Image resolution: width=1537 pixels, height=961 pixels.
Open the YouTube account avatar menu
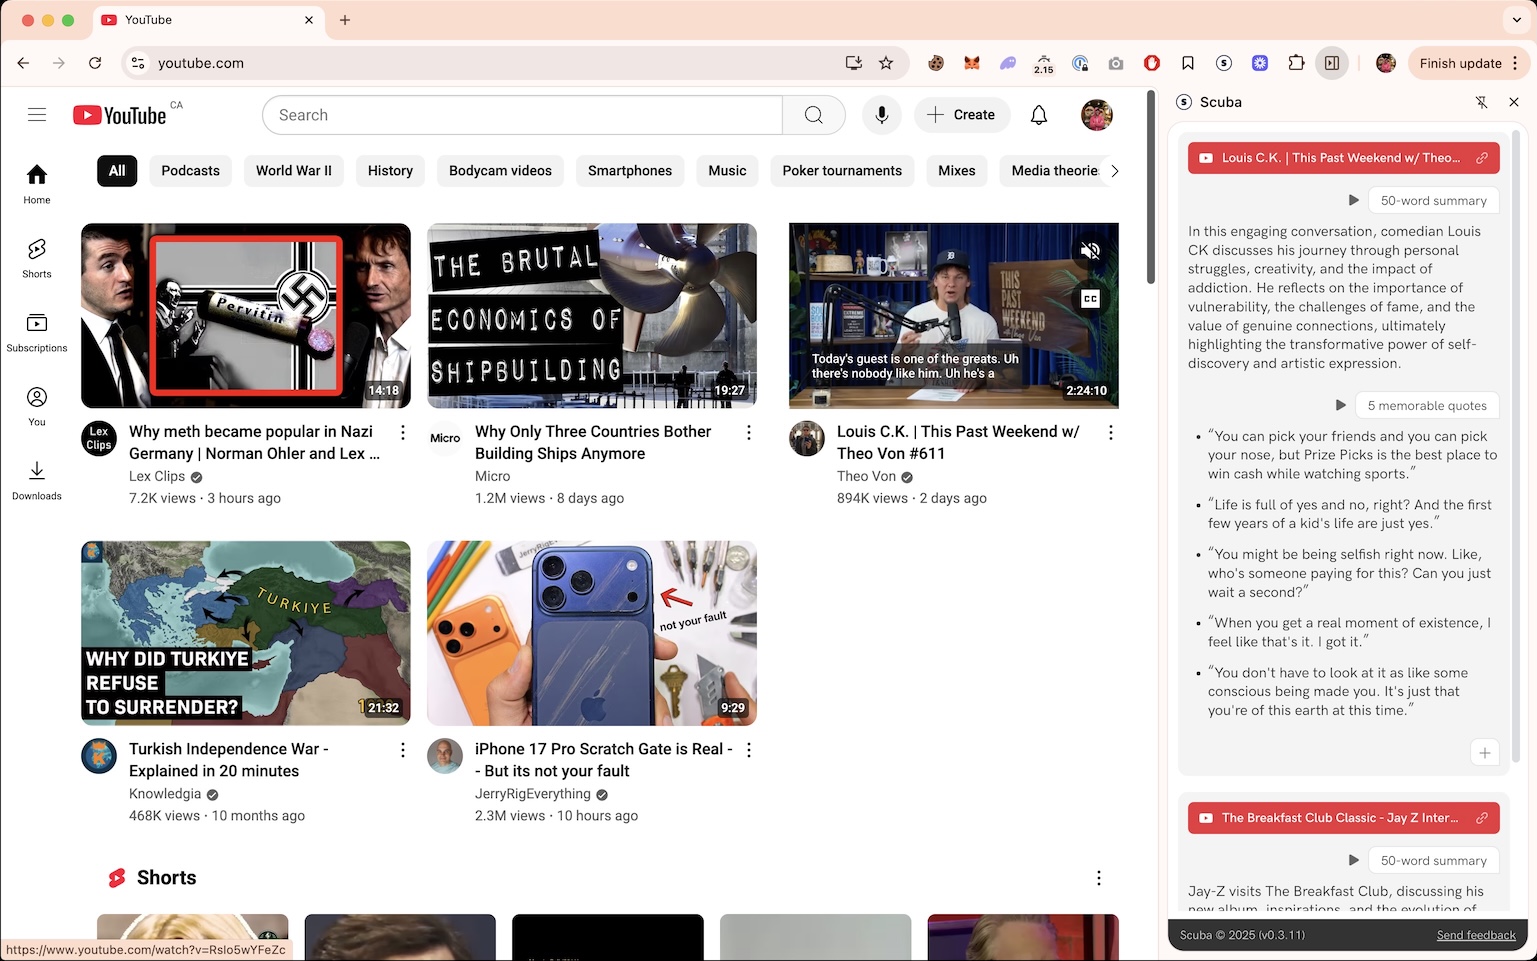click(1097, 115)
